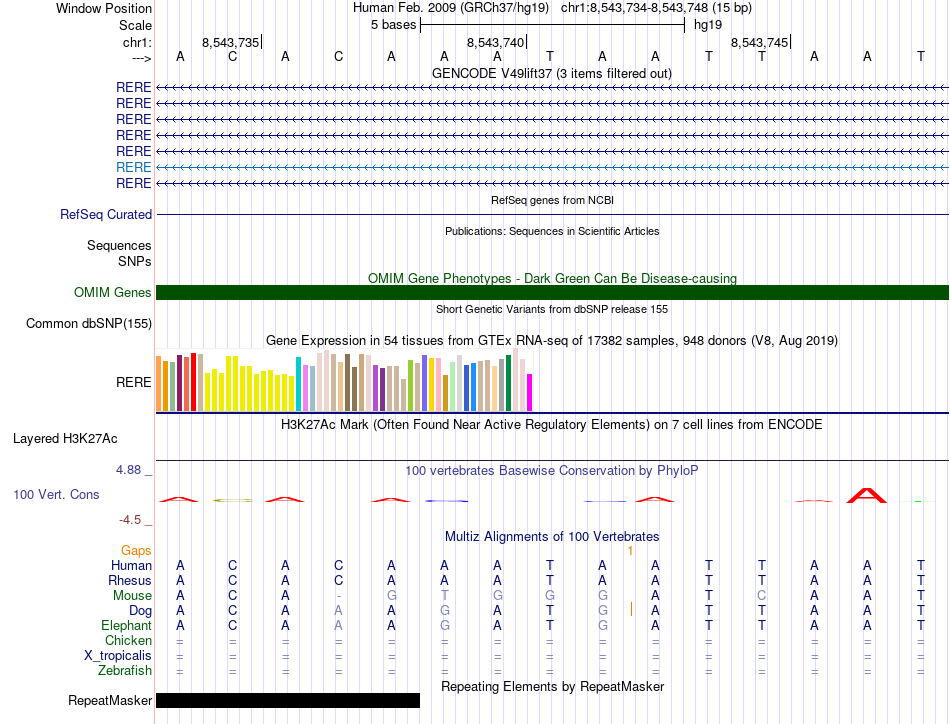950x724 pixels.
Task: Click the cyan bar in GTEx chart
Action: pyautogui.click(x=299, y=384)
